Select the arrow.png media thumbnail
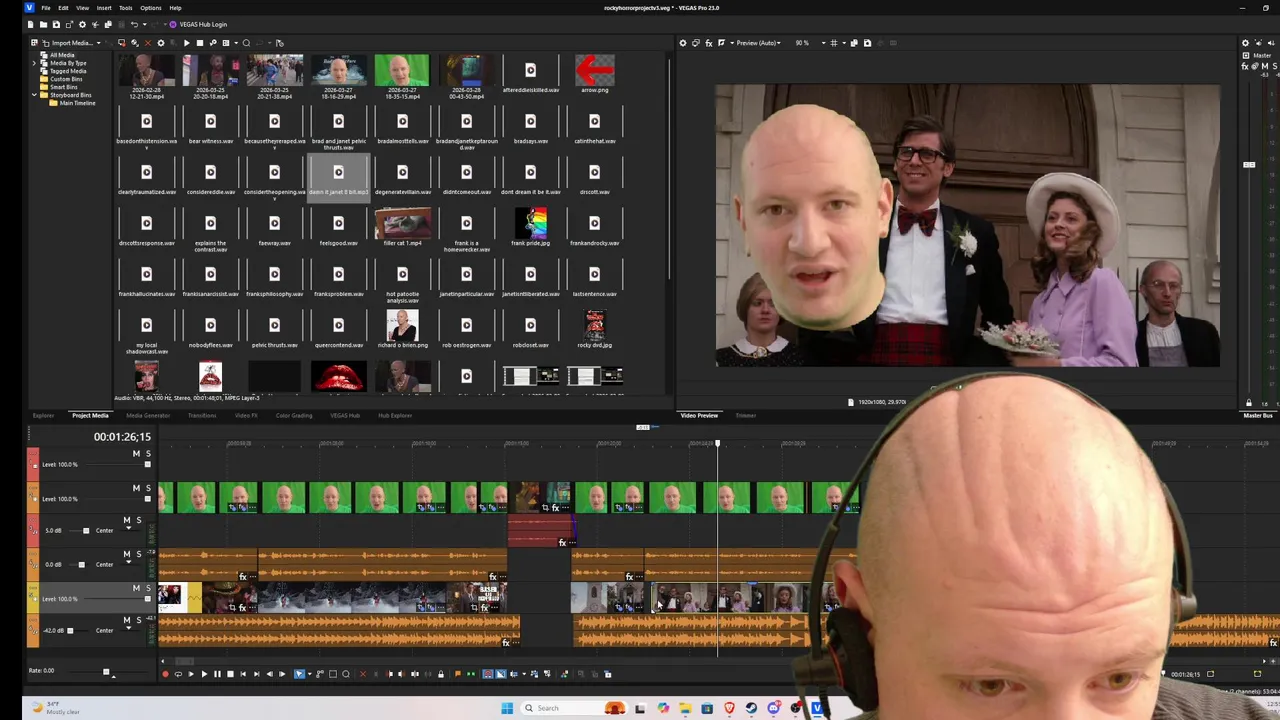The width and height of the screenshot is (1280, 720). pos(594,72)
